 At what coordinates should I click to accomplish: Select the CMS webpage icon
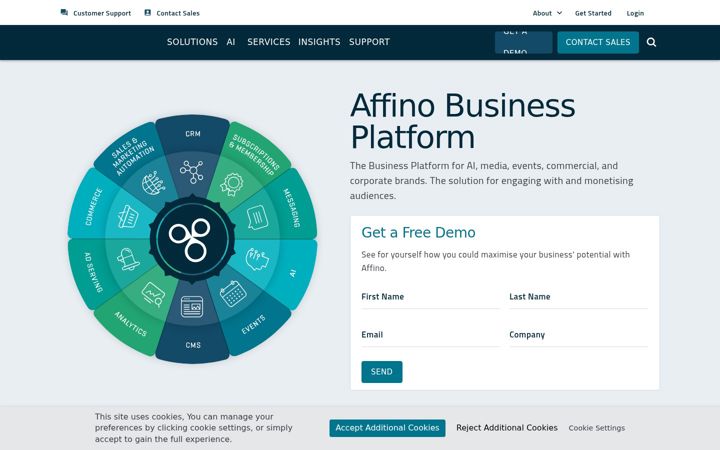(x=192, y=307)
